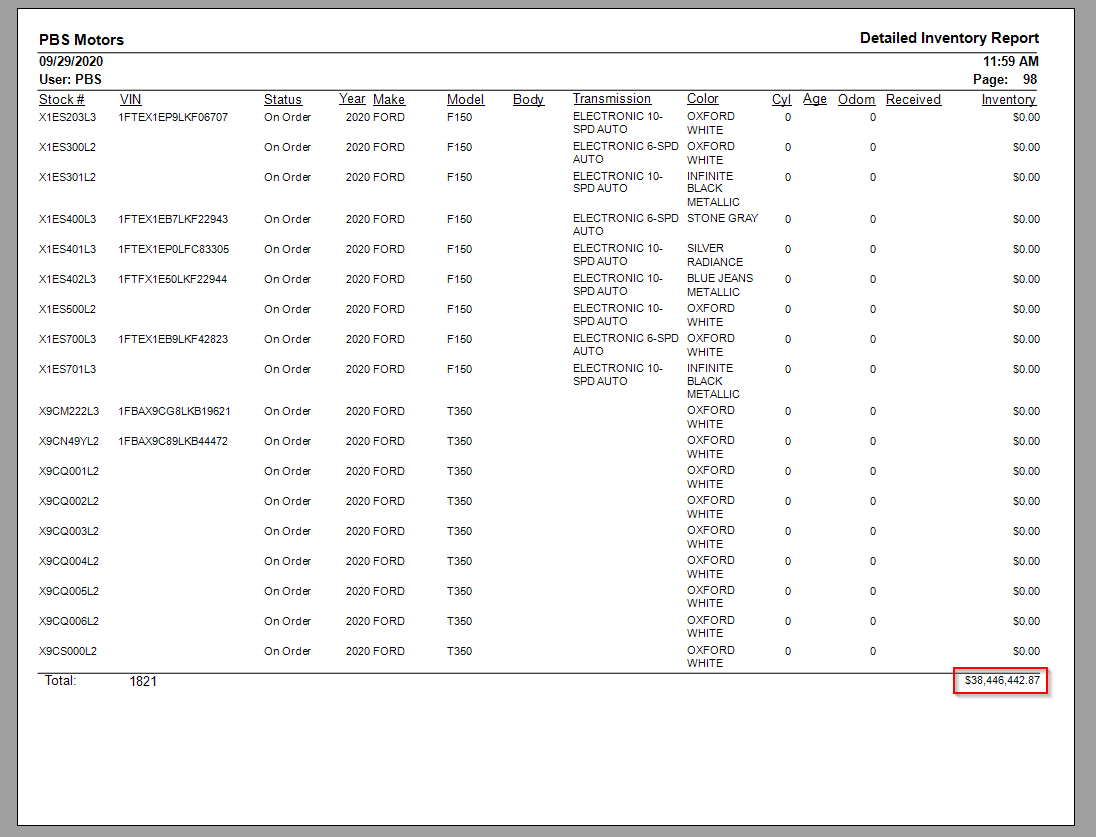Click the Color column header

(x=702, y=99)
